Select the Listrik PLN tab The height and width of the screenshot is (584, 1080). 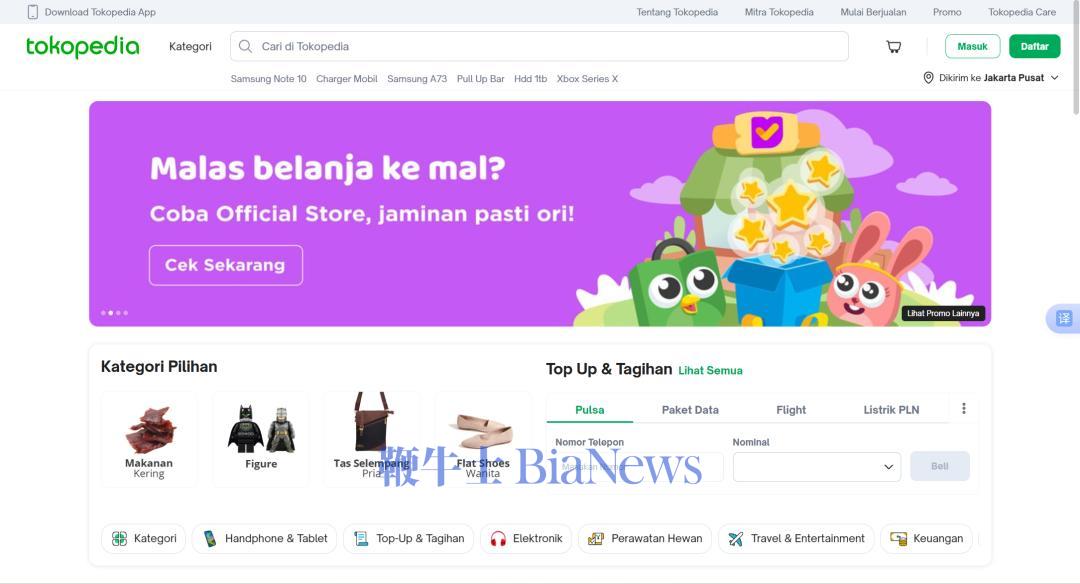tap(891, 410)
